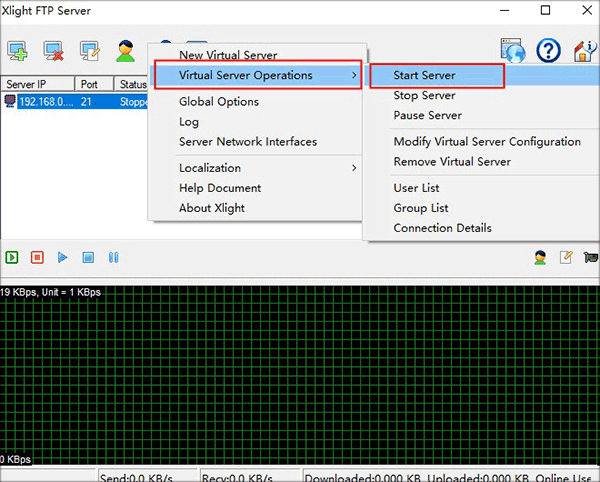Click the Port column header
This screenshot has width=600, height=482.
[x=94, y=84]
